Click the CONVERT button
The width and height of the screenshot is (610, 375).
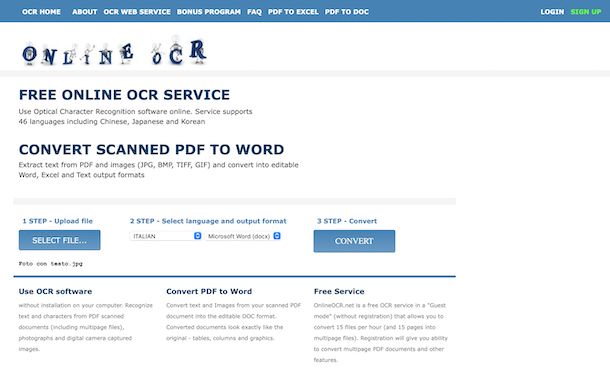(354, 241)
